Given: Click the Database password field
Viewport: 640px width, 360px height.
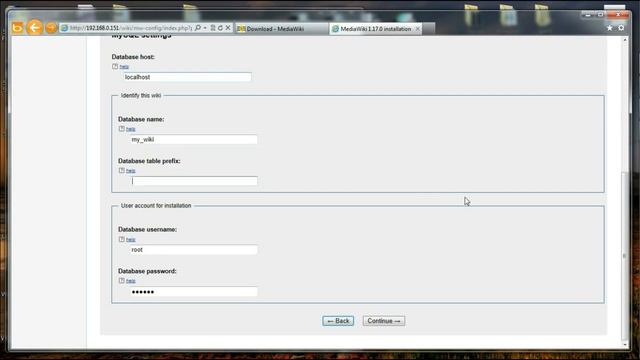Looking at the screenshot, I should [x=194, y=292].
